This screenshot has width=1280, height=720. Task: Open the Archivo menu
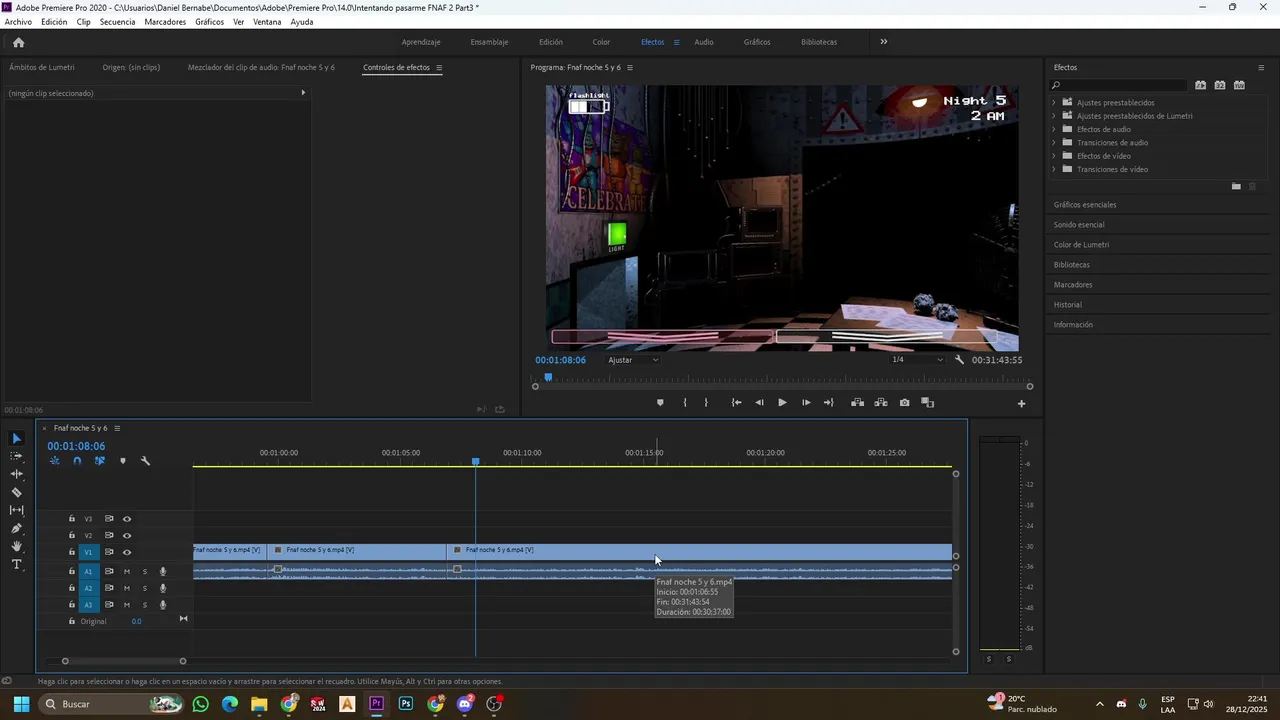tap(18, 22)
